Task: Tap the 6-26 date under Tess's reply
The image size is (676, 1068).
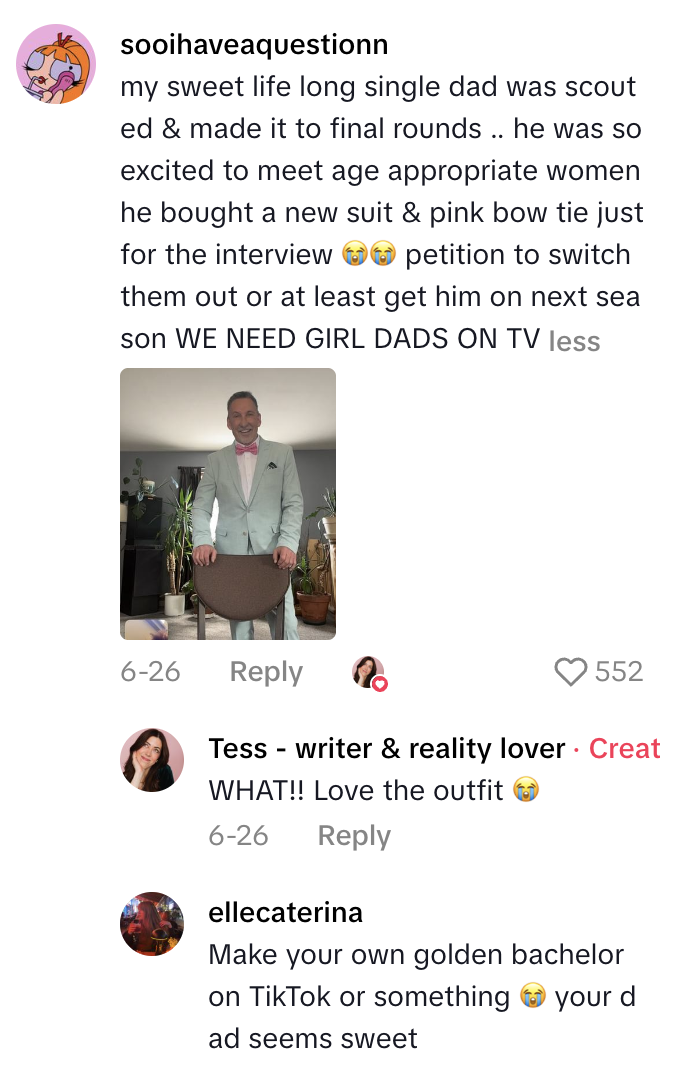Action: point(239,836)
